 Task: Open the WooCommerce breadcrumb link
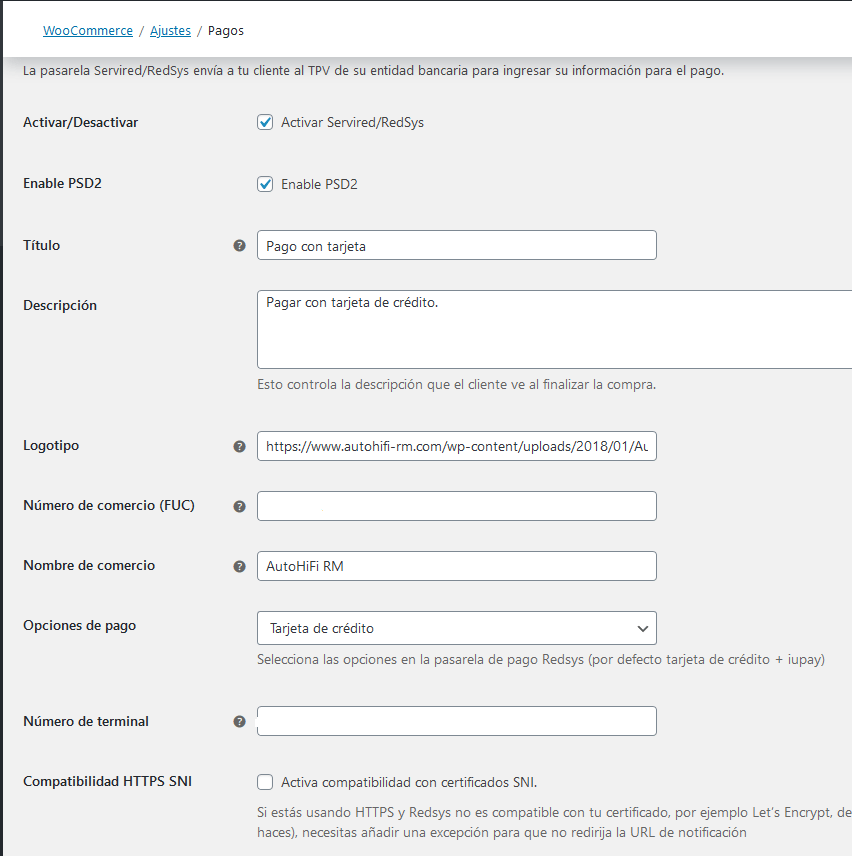click(88, 31)
